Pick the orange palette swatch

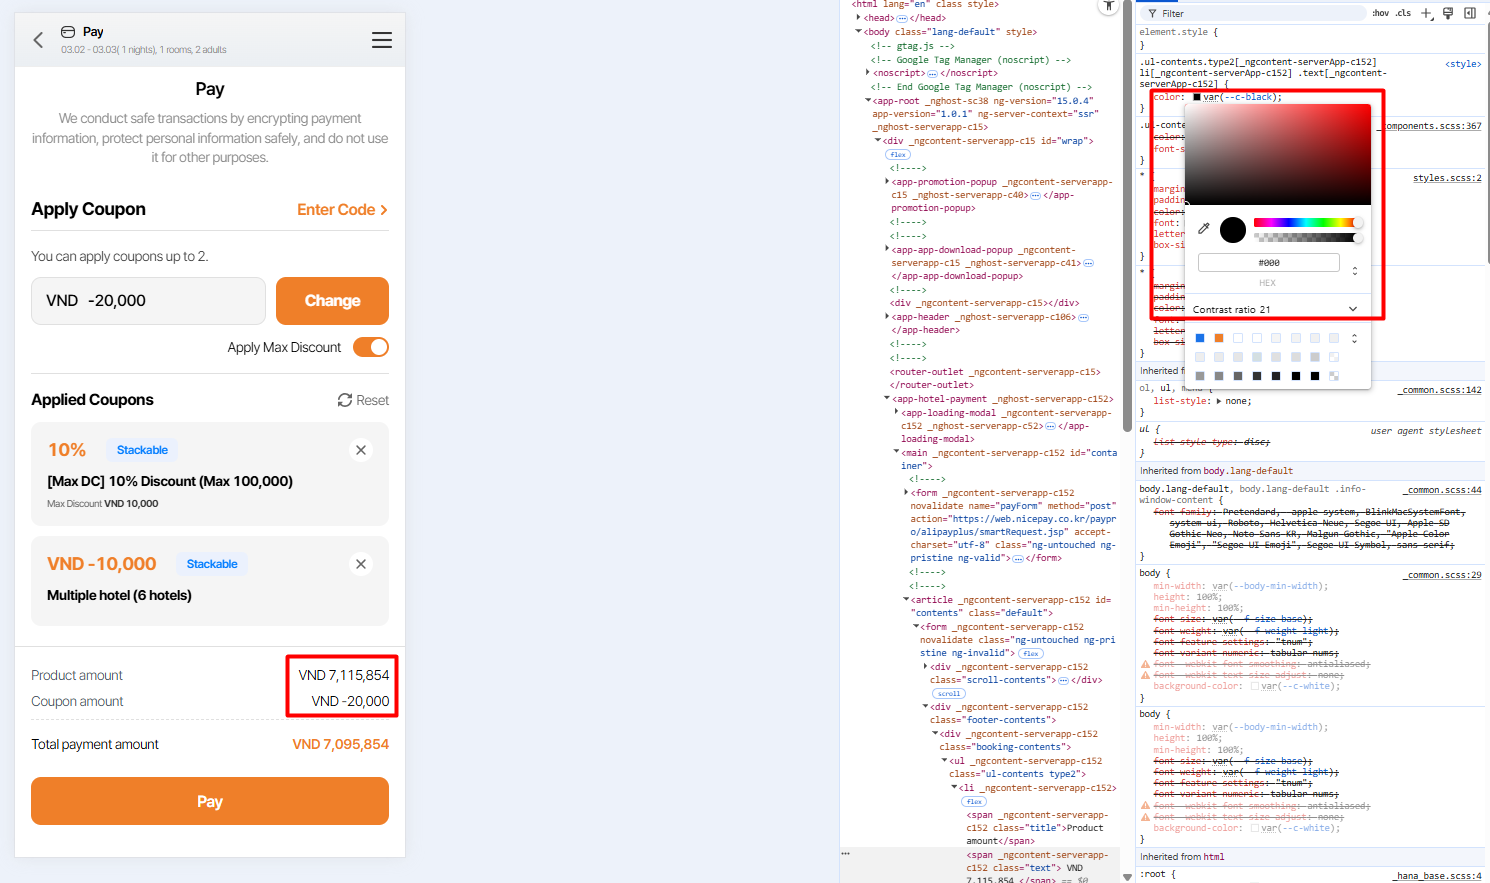[x=1219, y=338]
